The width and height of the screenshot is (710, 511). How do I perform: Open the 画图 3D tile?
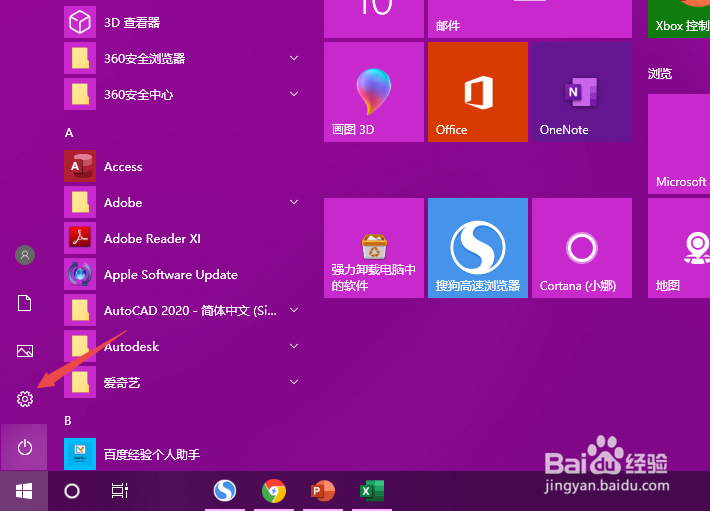[374, 92]
